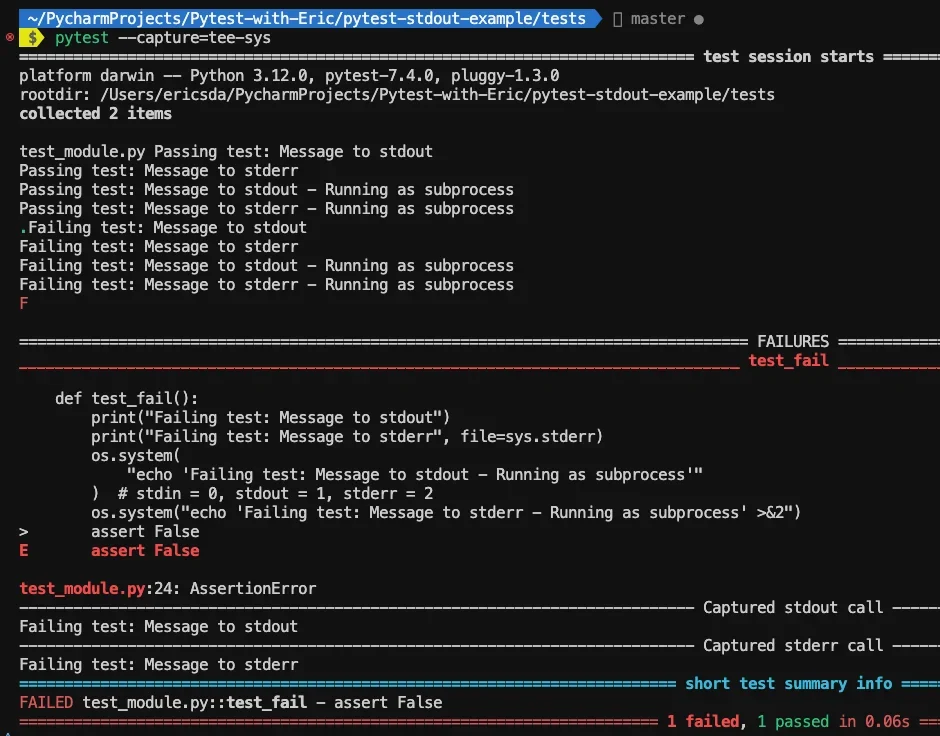
Task: Click the master branch name
Action: click(658, 19)
